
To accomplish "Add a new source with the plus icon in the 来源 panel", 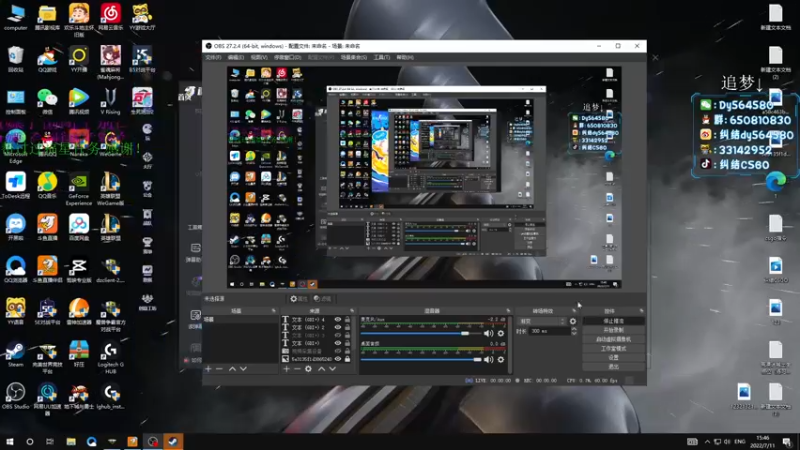I will point(286,368).
